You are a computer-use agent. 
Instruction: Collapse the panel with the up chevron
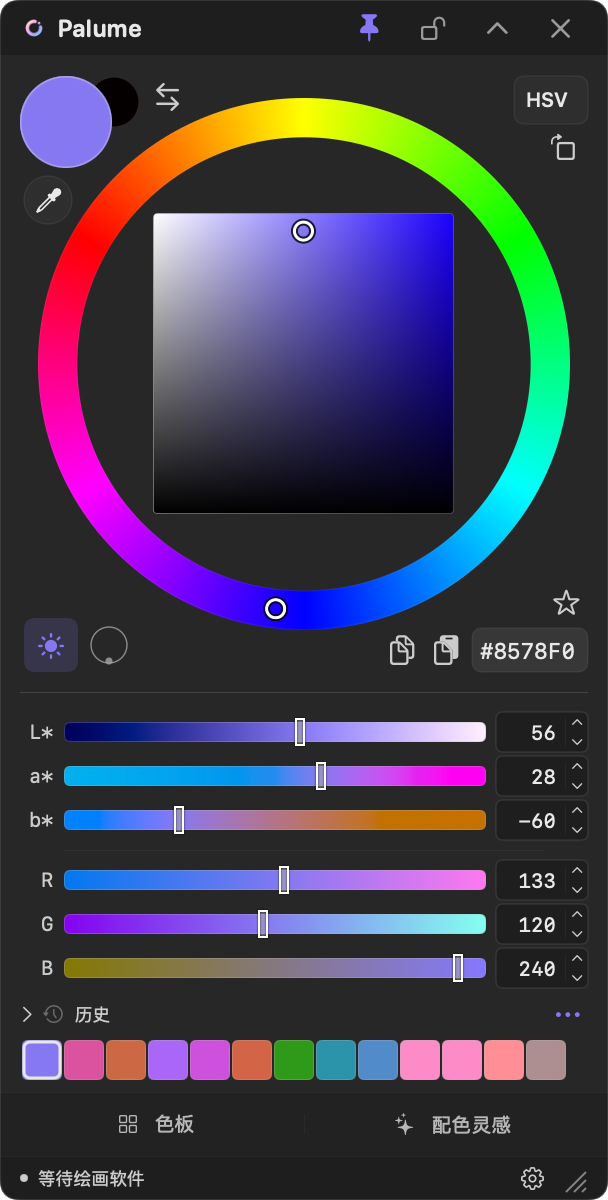497,28
